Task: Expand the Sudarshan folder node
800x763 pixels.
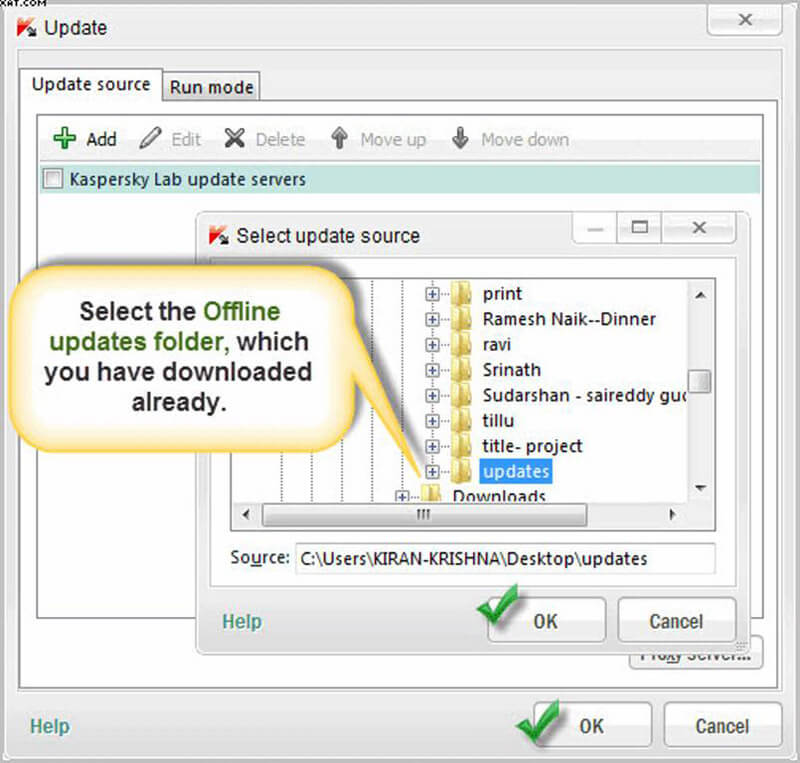Action: tap(432, 396)
